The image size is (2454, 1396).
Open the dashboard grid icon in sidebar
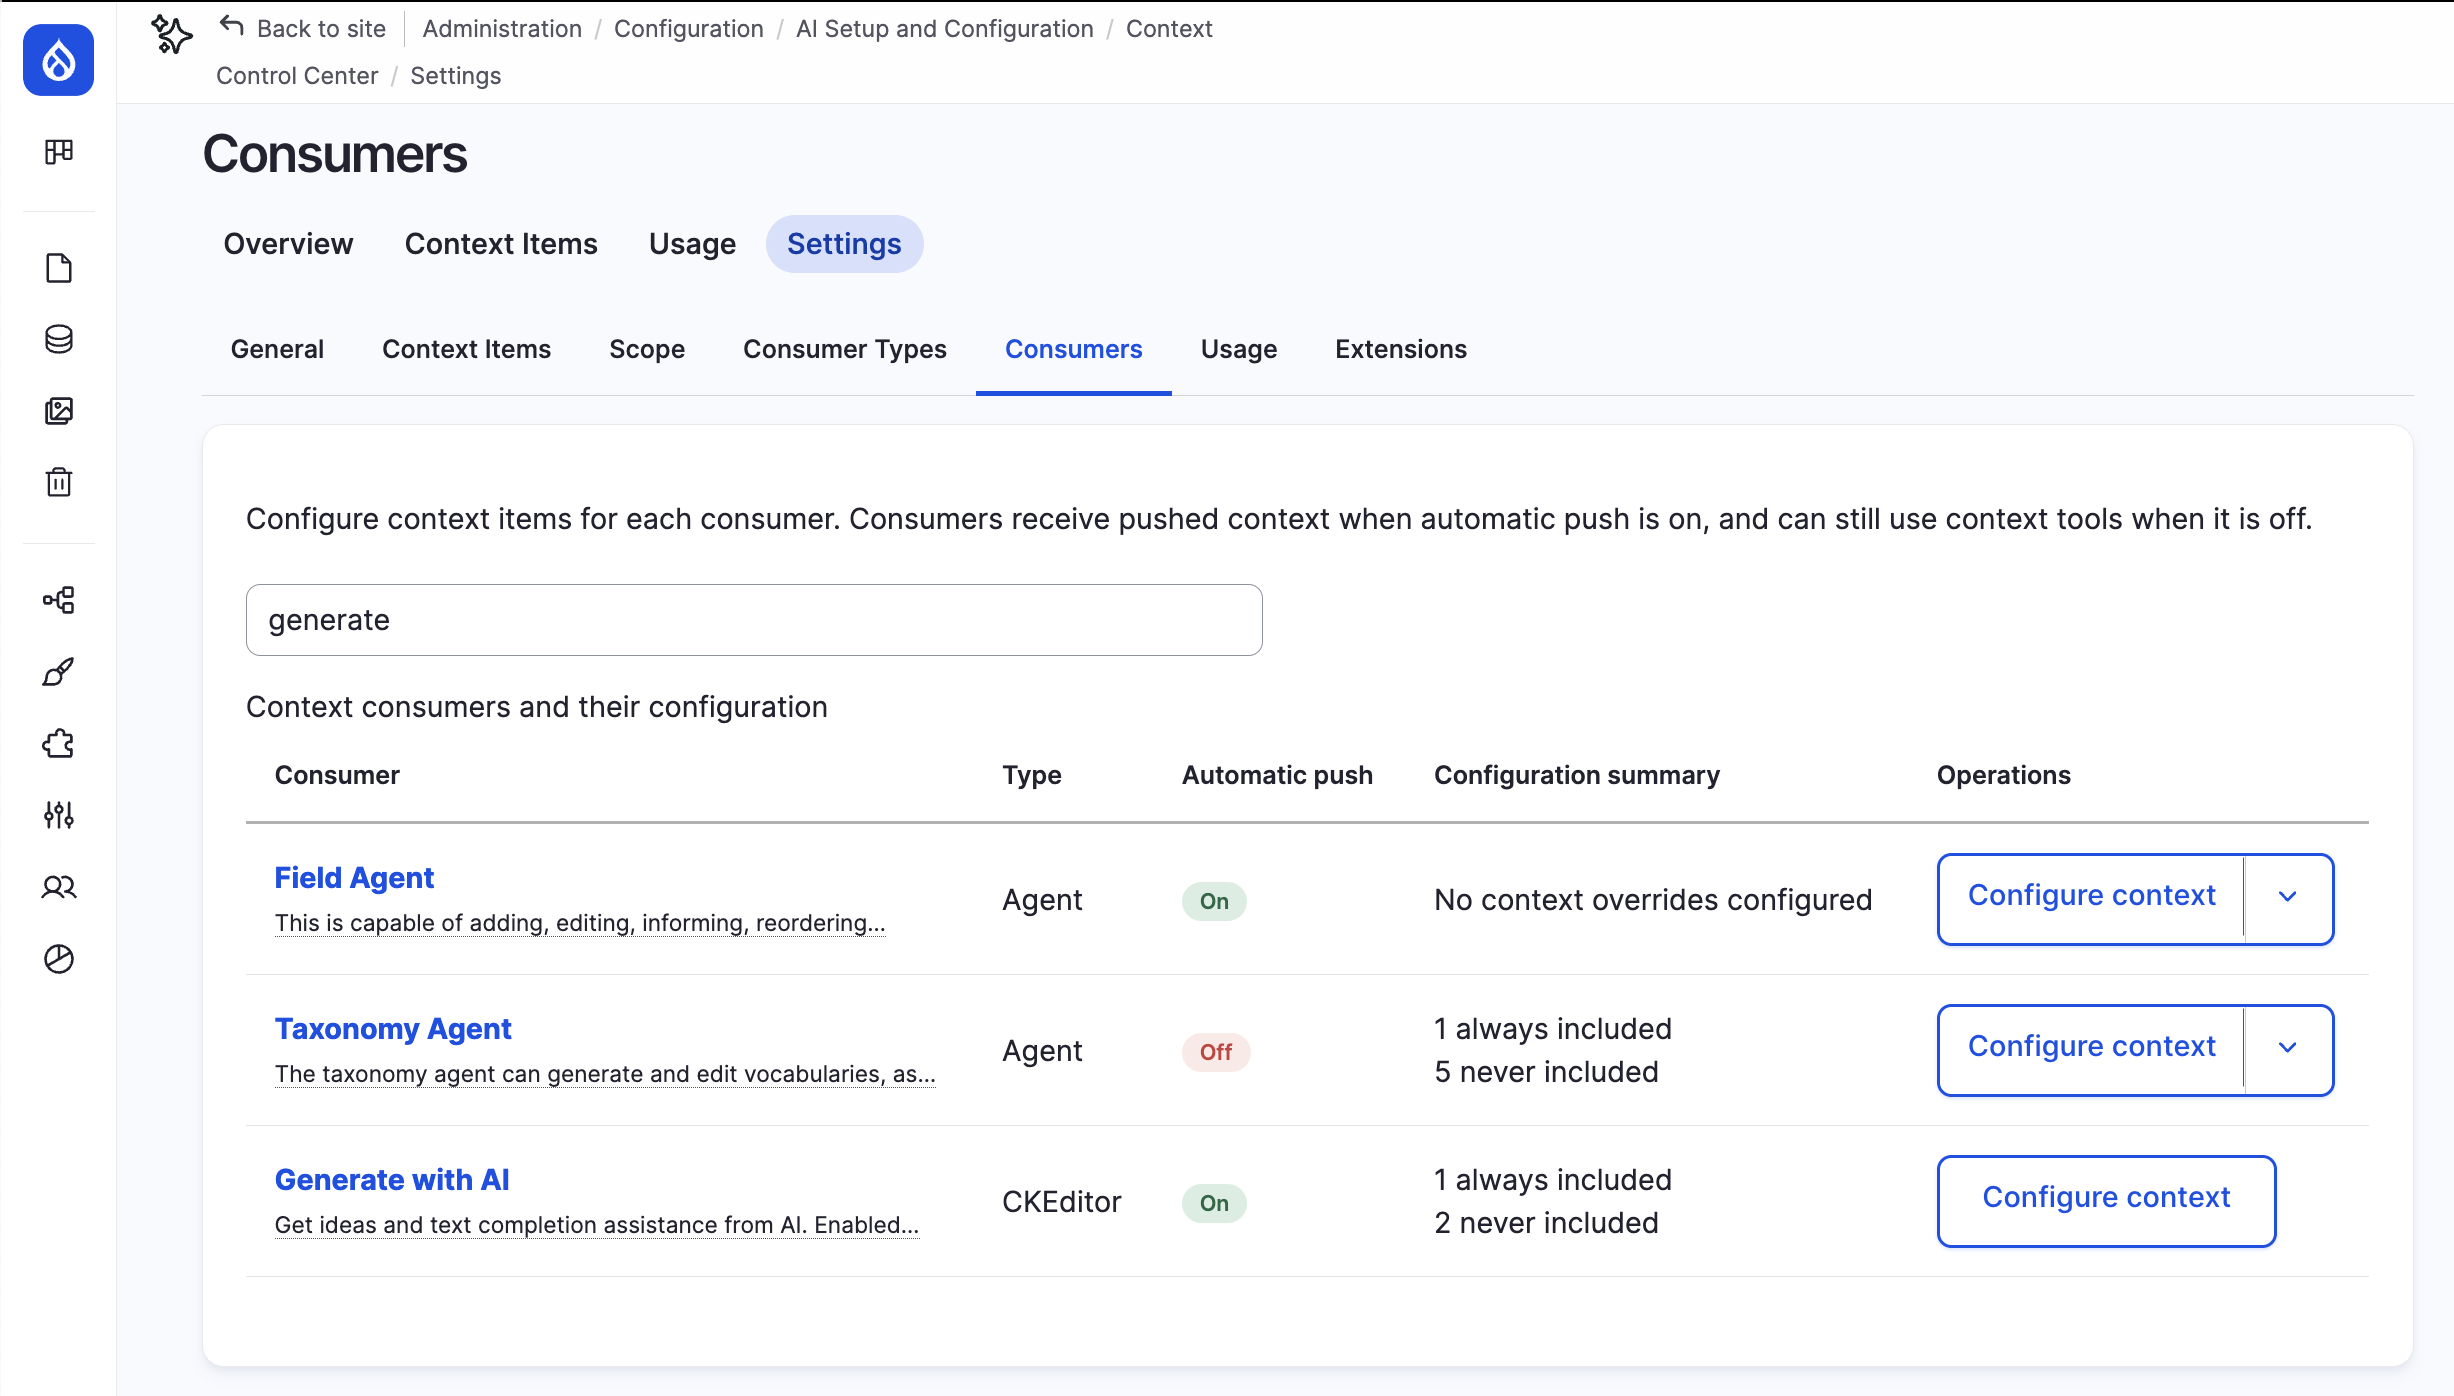(x=59, y=151)
